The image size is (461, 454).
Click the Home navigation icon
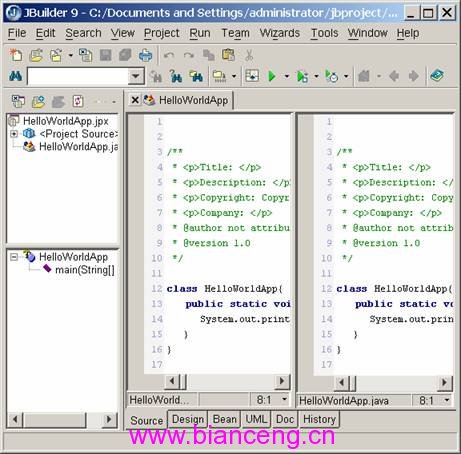(x=364, y=76)
